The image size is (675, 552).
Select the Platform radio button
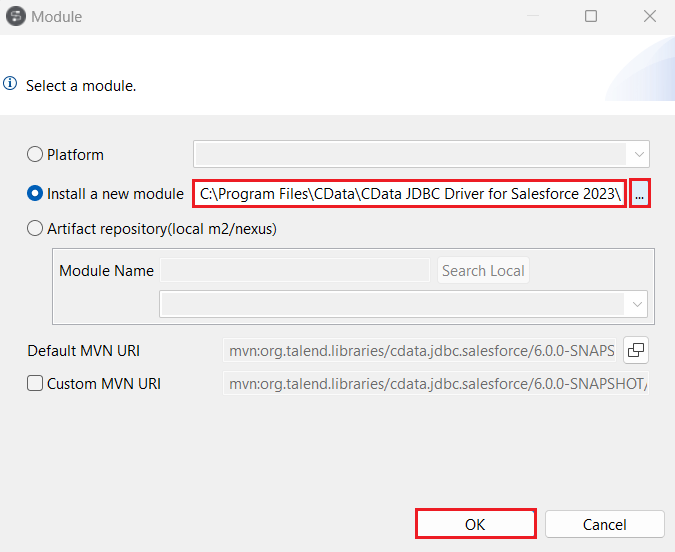click(x=36, y=155)
